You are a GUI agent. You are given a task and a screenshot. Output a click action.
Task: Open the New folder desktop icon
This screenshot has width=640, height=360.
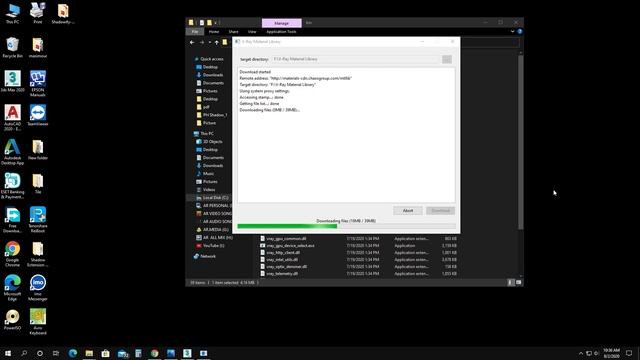point(38,149)
